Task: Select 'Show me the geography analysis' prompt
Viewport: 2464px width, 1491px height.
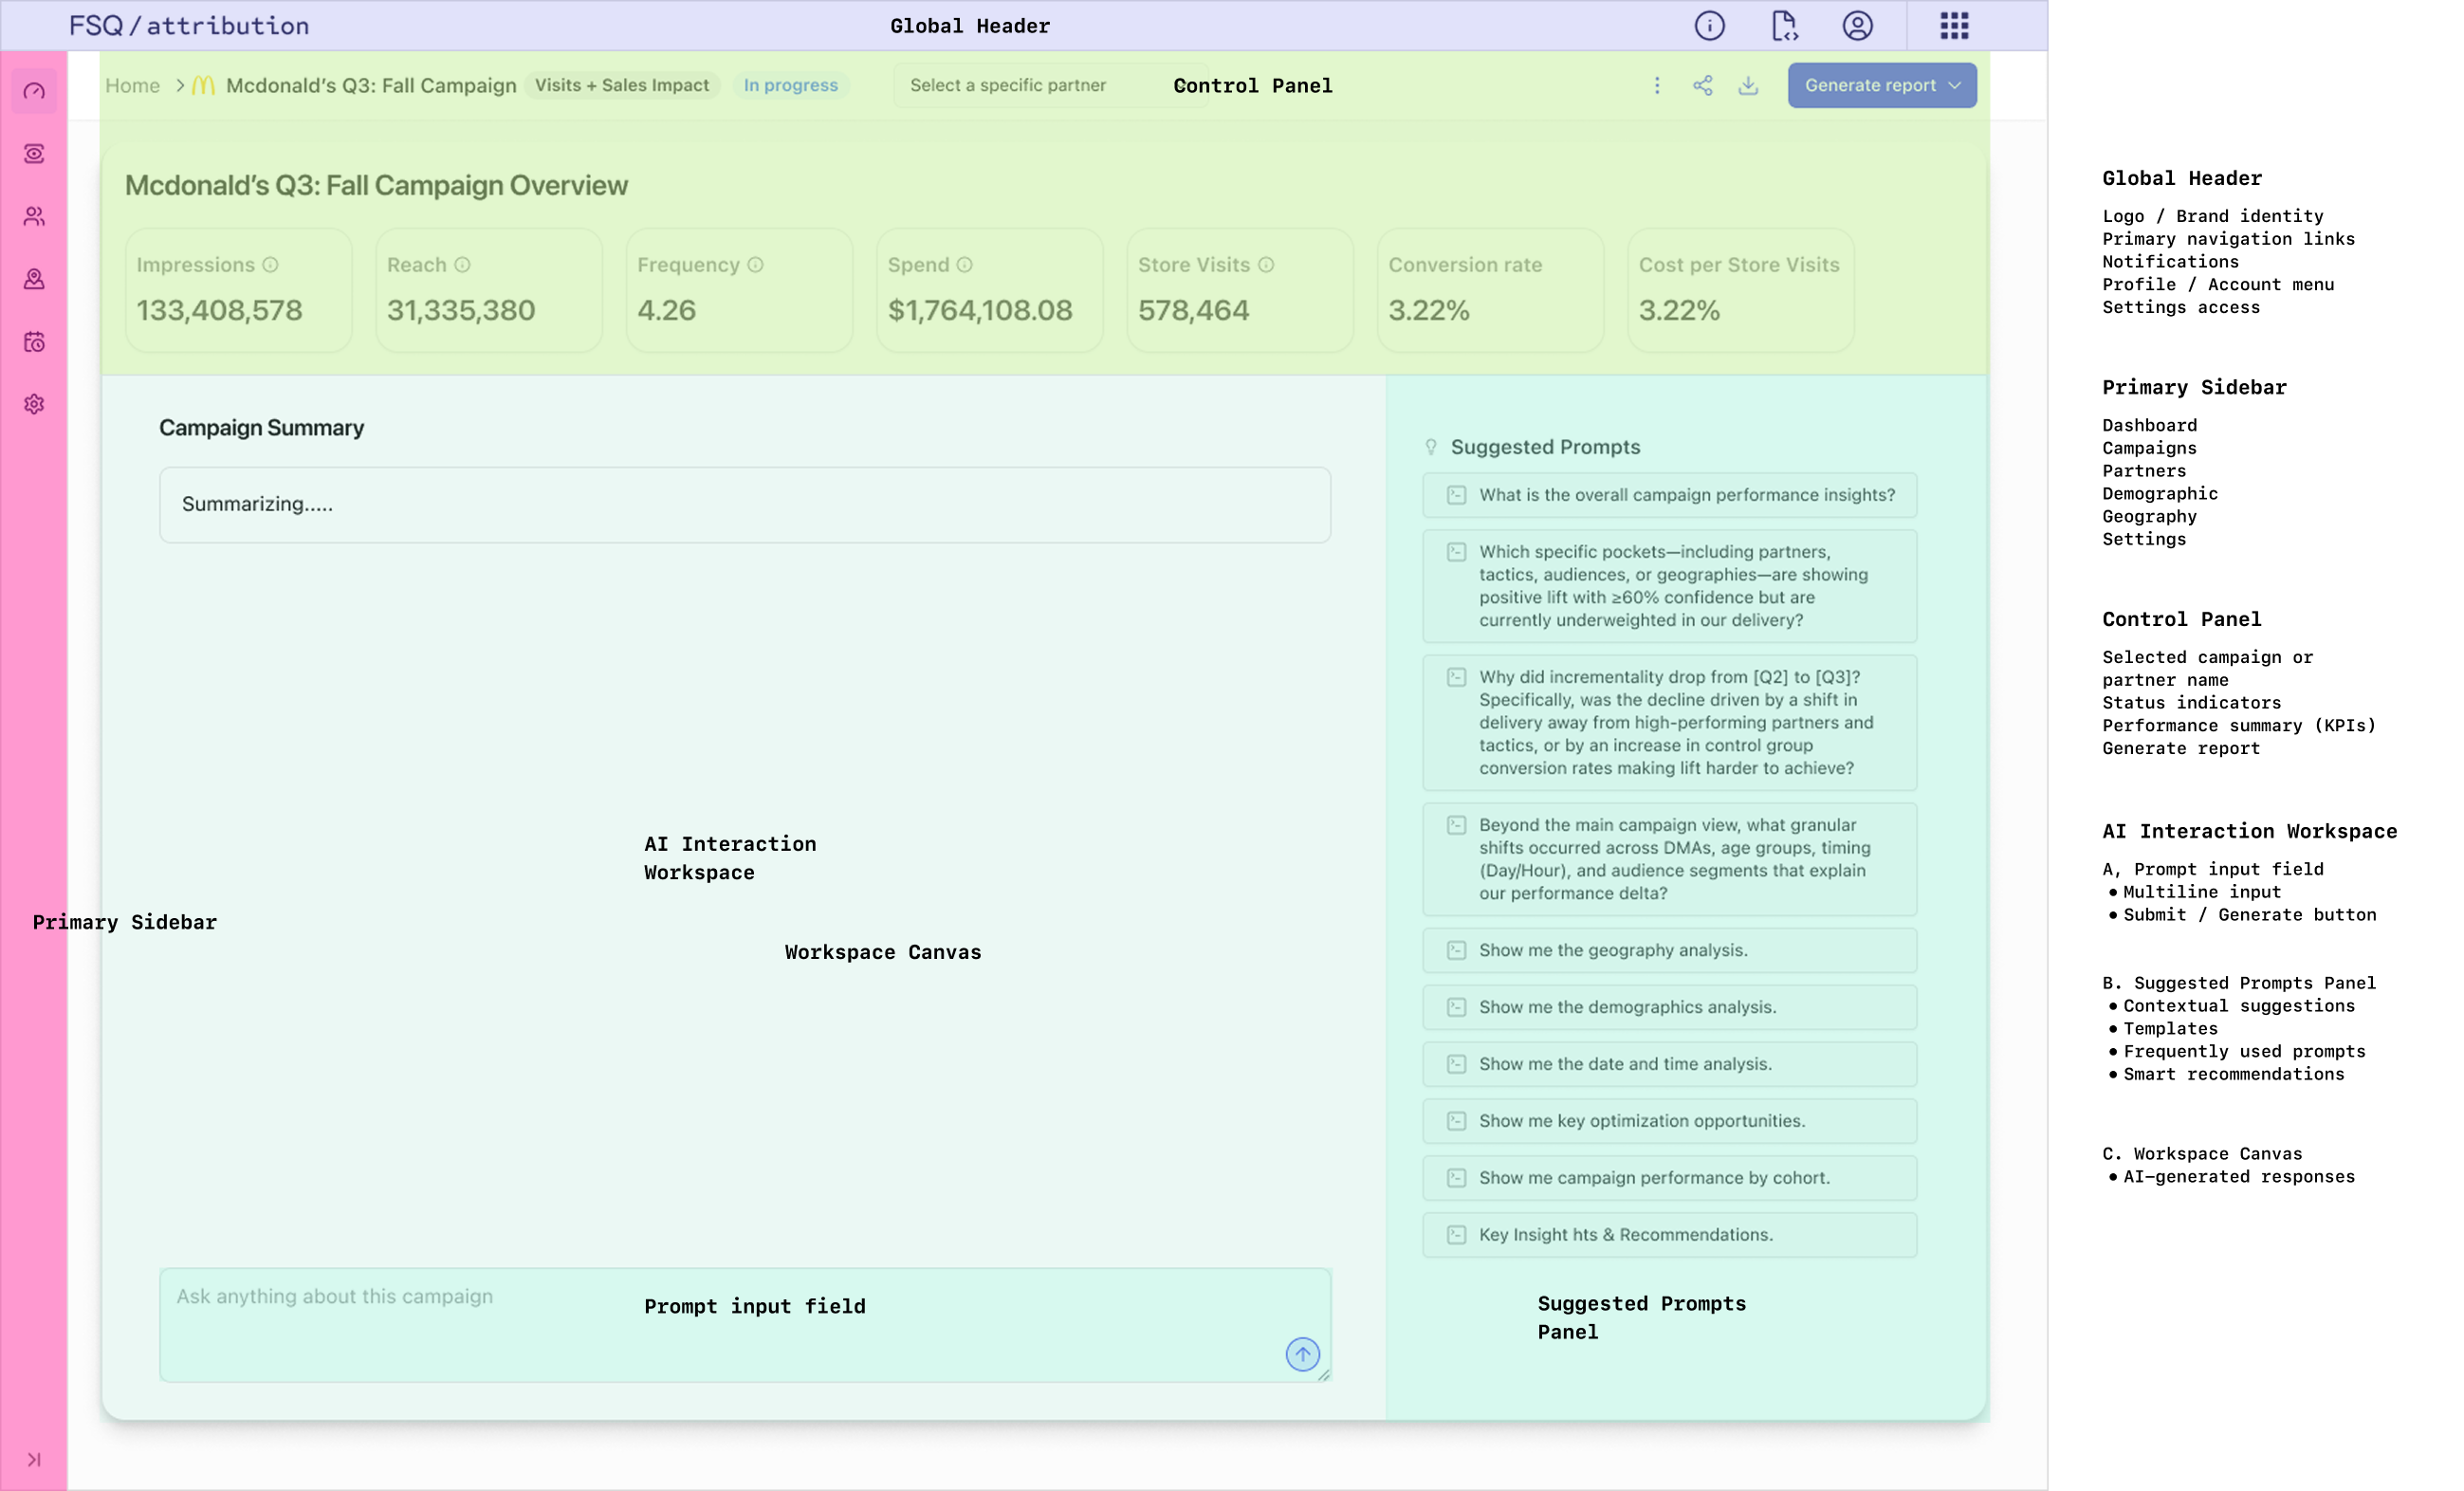Action: point(1668,950)
